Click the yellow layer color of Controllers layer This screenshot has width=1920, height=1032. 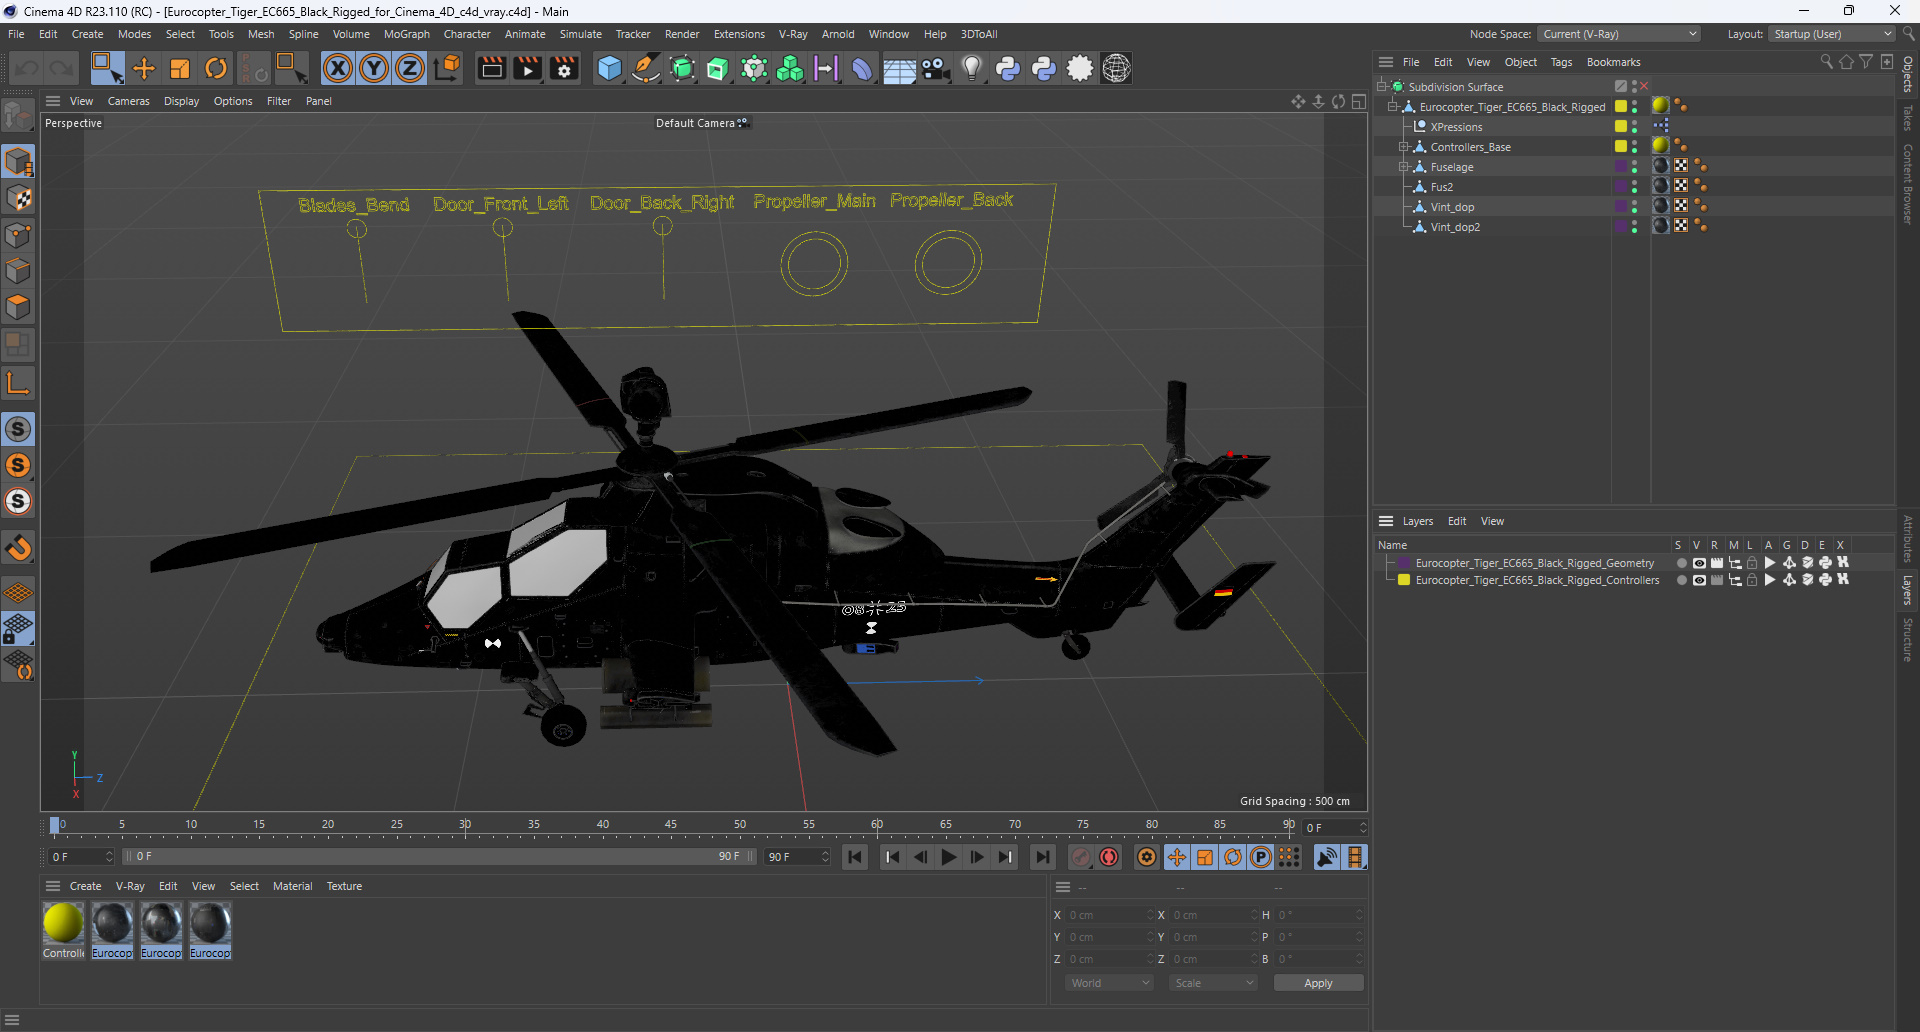pos(1404,580)
